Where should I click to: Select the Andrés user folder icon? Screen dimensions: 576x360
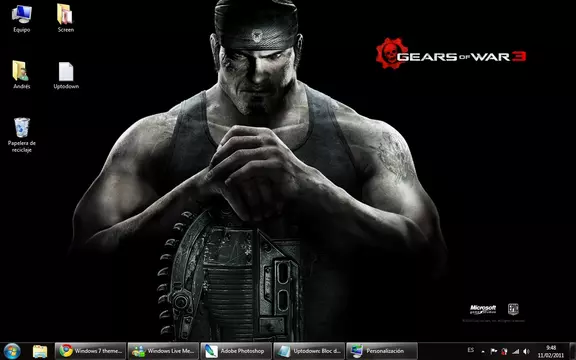(21, 75)
